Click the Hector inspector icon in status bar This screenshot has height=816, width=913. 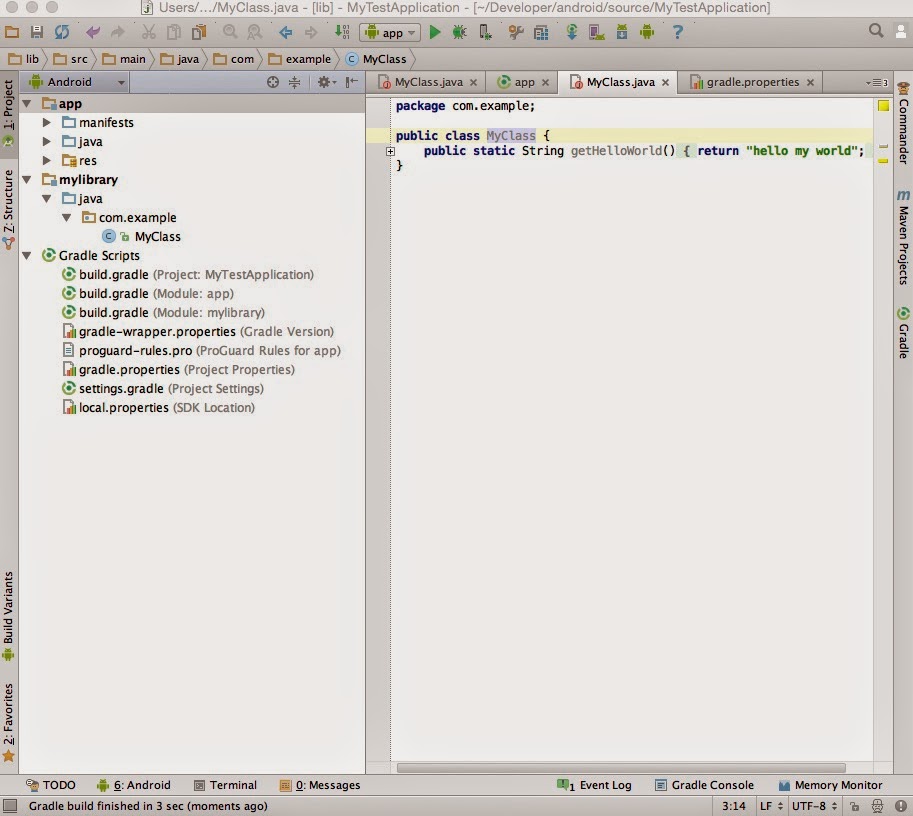point(877,806)
